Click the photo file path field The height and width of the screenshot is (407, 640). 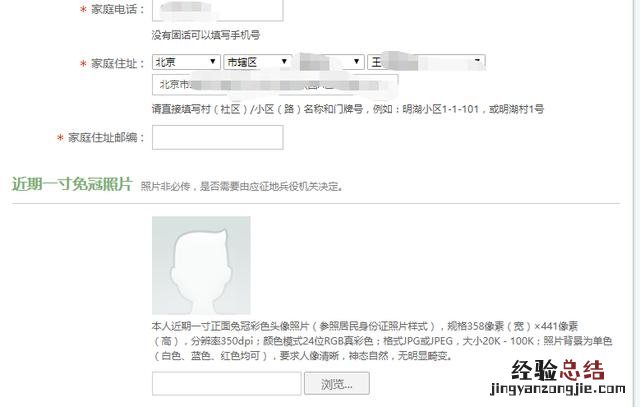227,383
